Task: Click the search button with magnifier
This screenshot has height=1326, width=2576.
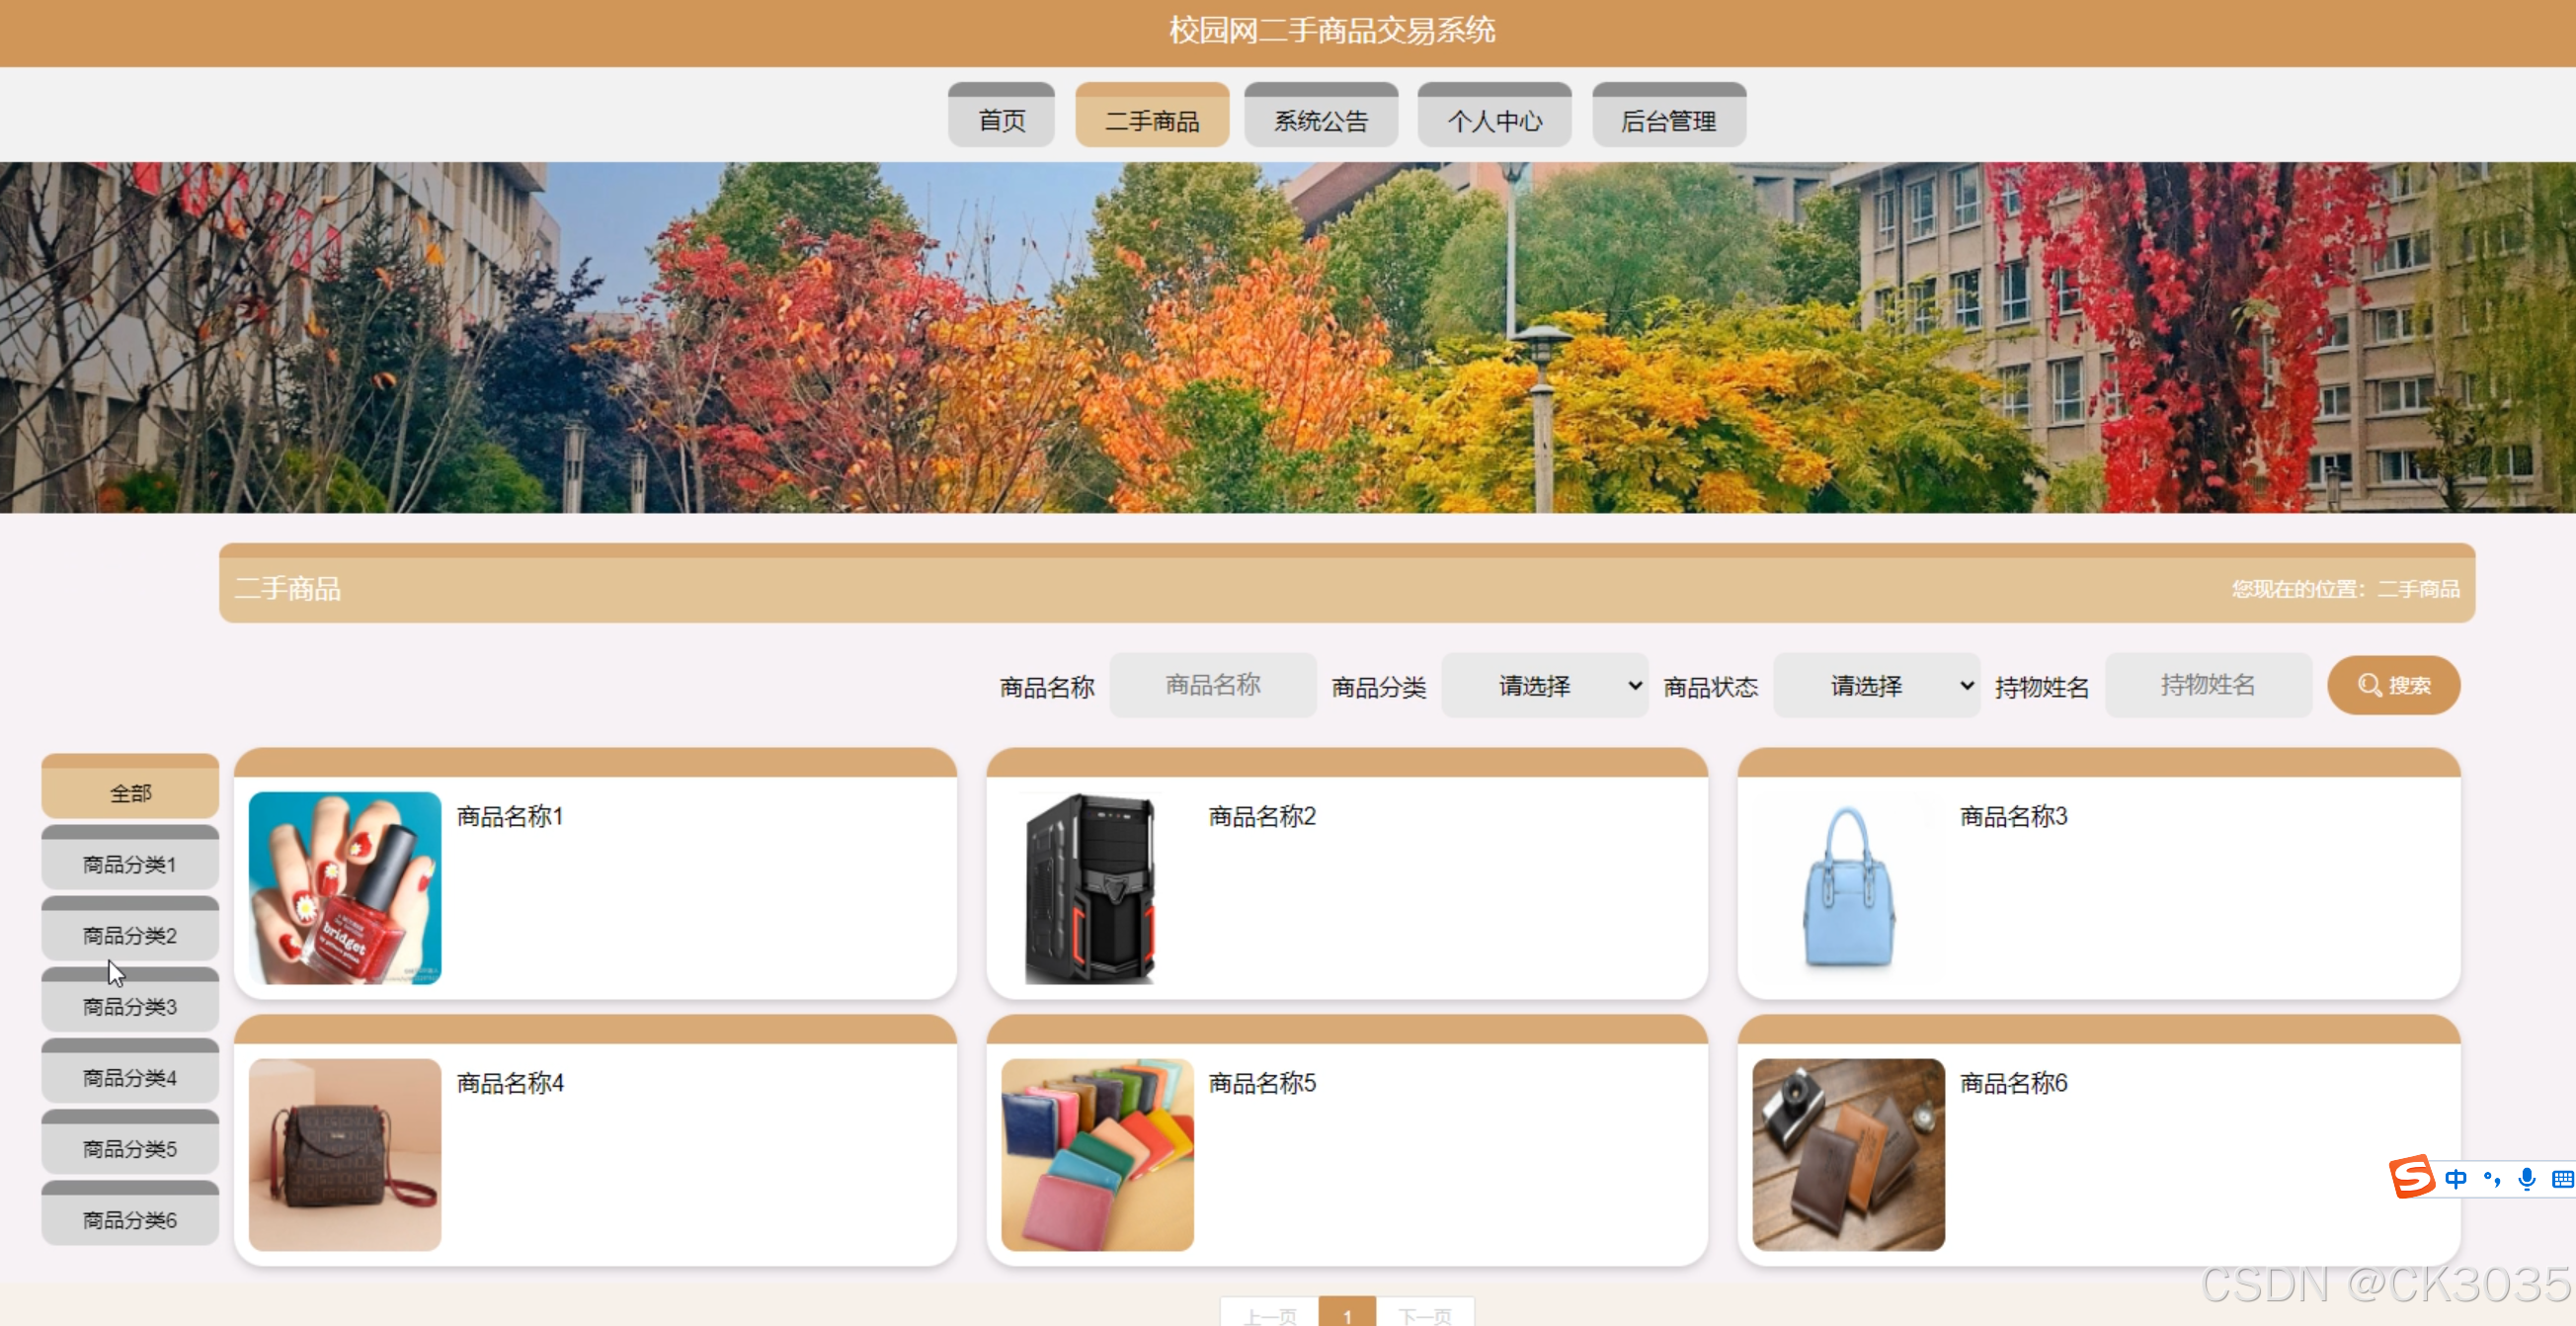Action: 2393,685
